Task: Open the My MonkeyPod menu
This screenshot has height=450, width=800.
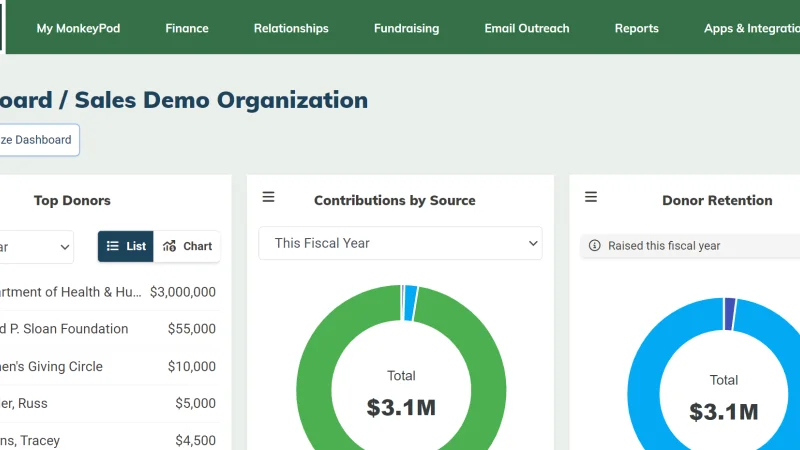Action: point(79,28)
